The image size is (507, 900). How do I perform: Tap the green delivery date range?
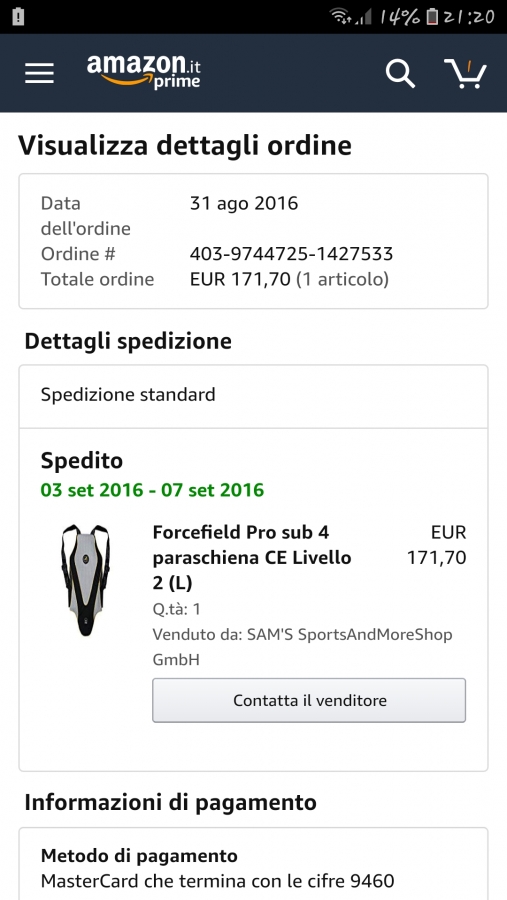click(152, 490)
